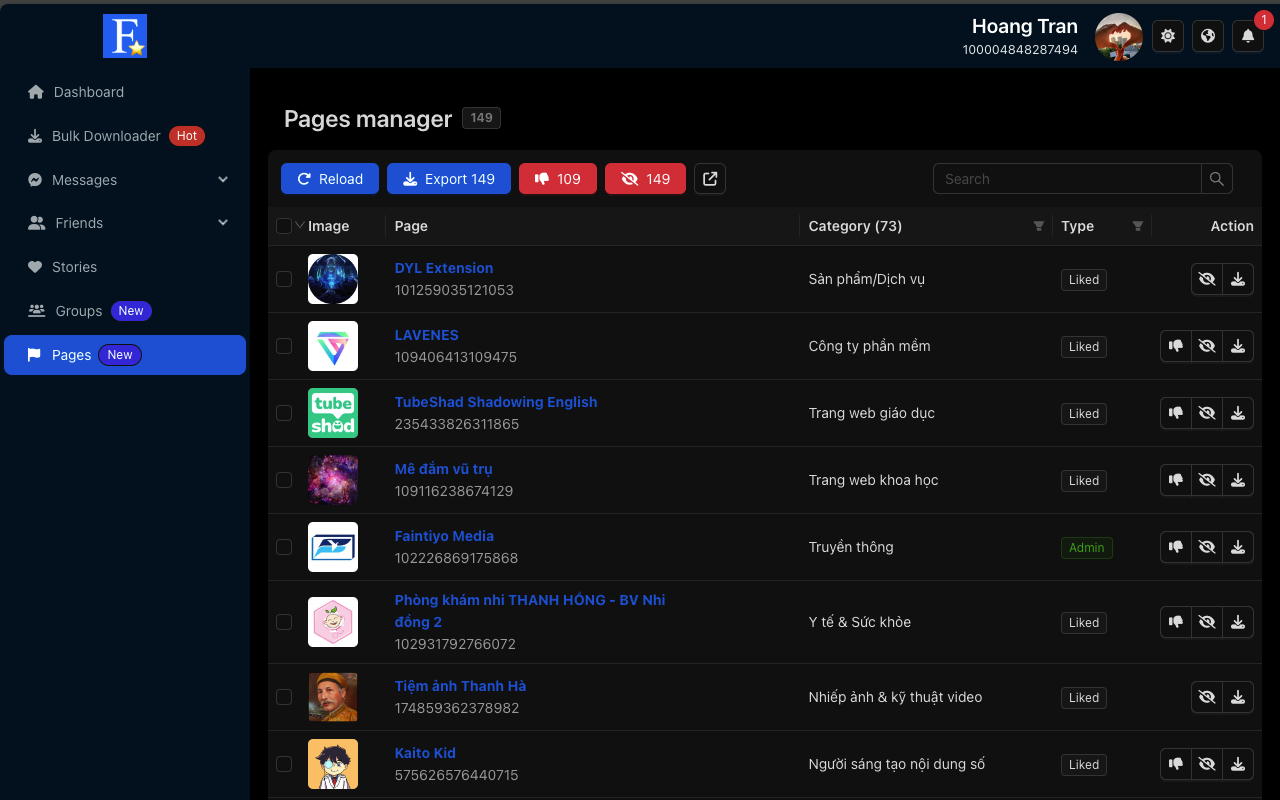Image resolution: width=1280 pixels, height=800 pixels.
Task: Click the open-in-new-window toolbar icon
Action: (710, 179)
